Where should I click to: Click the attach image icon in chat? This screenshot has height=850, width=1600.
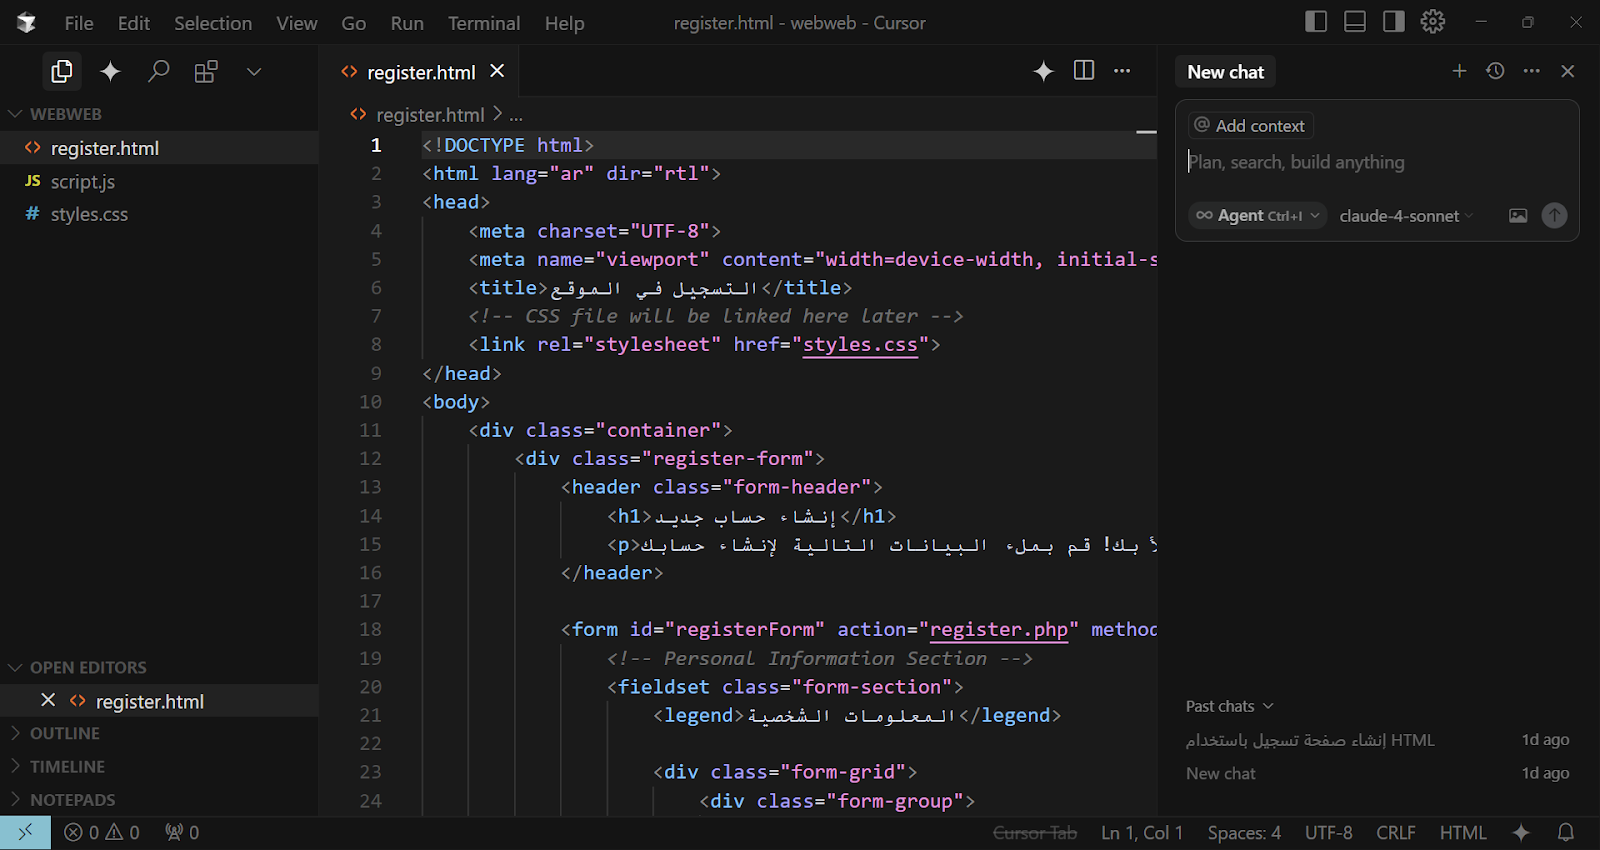[x=1518, y=215]
